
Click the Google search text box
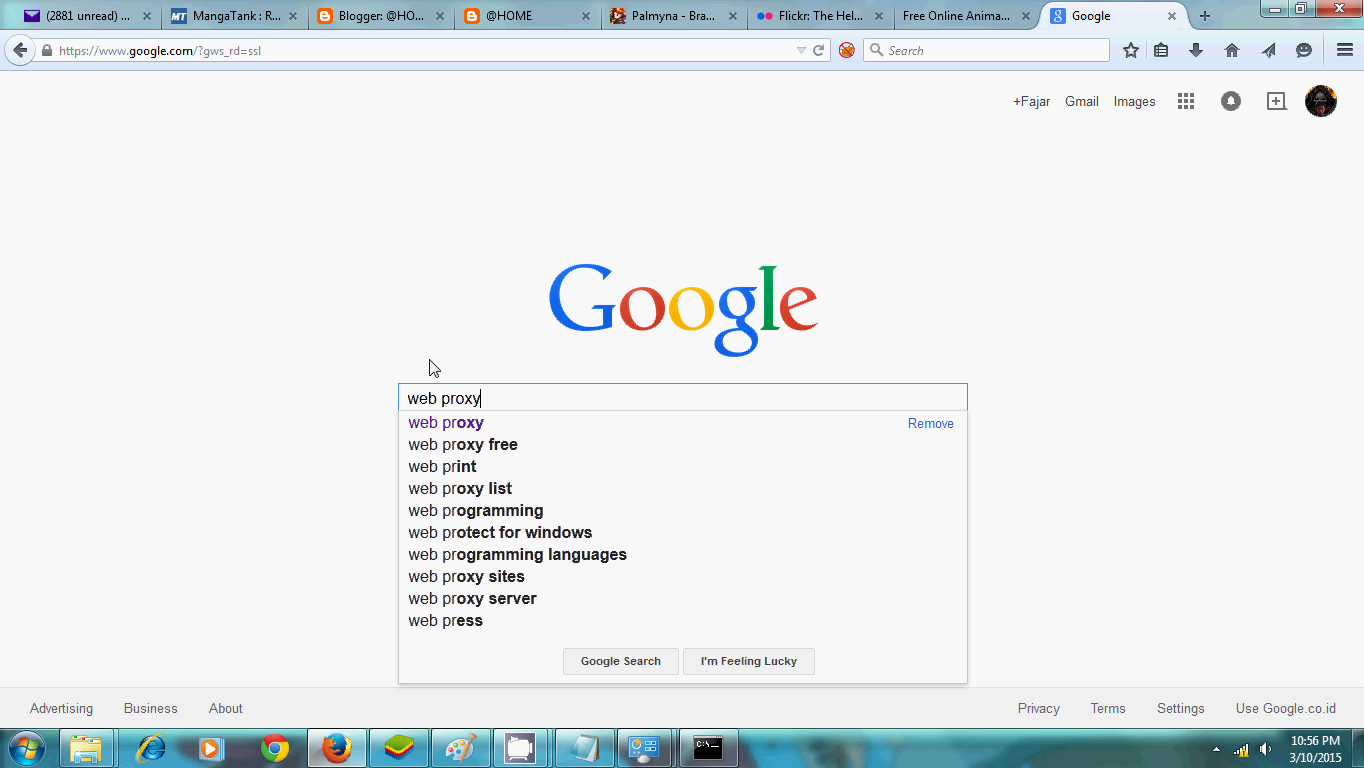click(x=683, y=397)
